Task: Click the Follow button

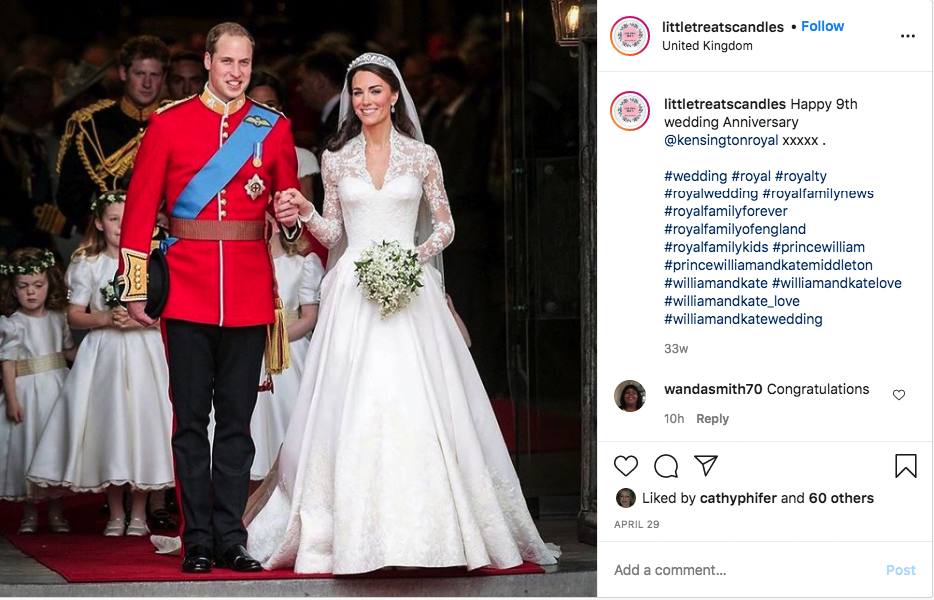Action: [822, 26]
